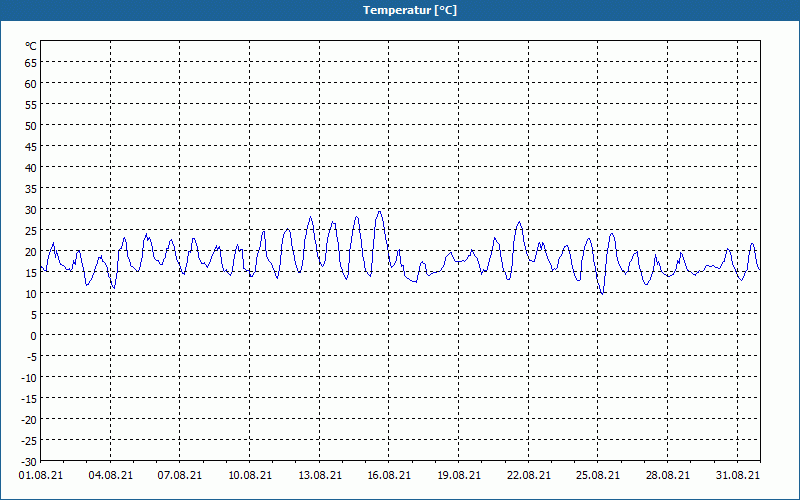800x500 pixels.
Task: Click the -10 y-axis value
Action: click(x=29, y=378)
